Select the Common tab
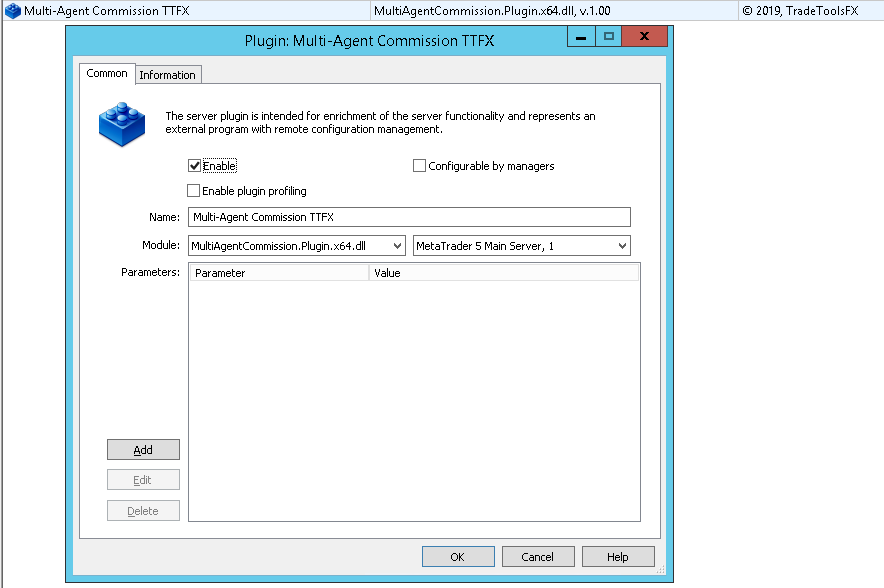This screenshot has height=588, width=884. [x=107, y=73]
